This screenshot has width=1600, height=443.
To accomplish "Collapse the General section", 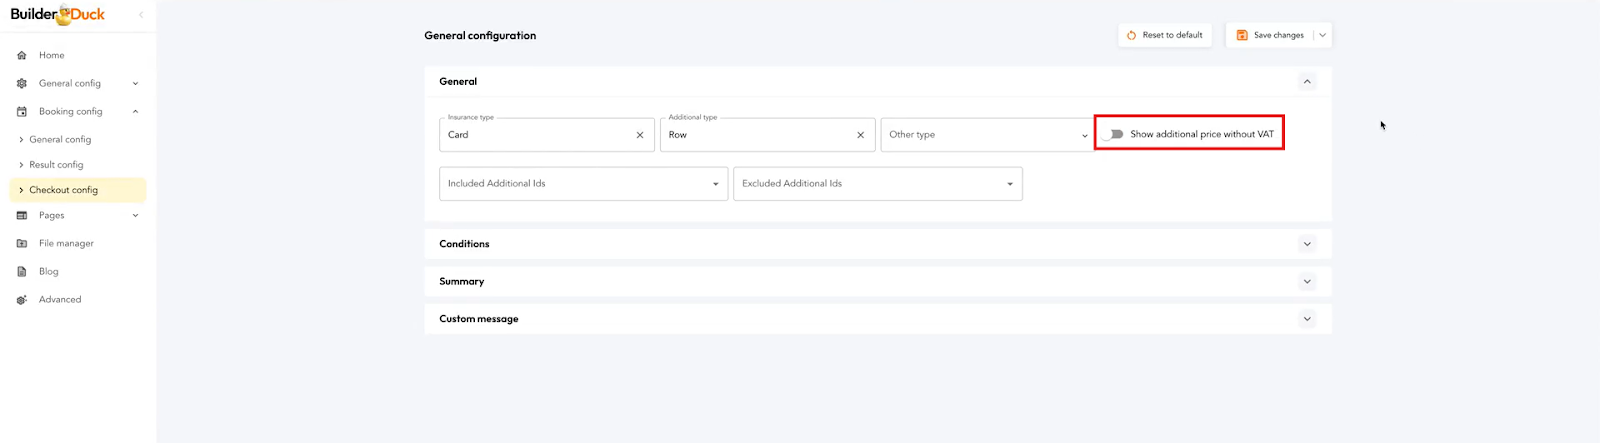I will click(x=1306, y=82).
